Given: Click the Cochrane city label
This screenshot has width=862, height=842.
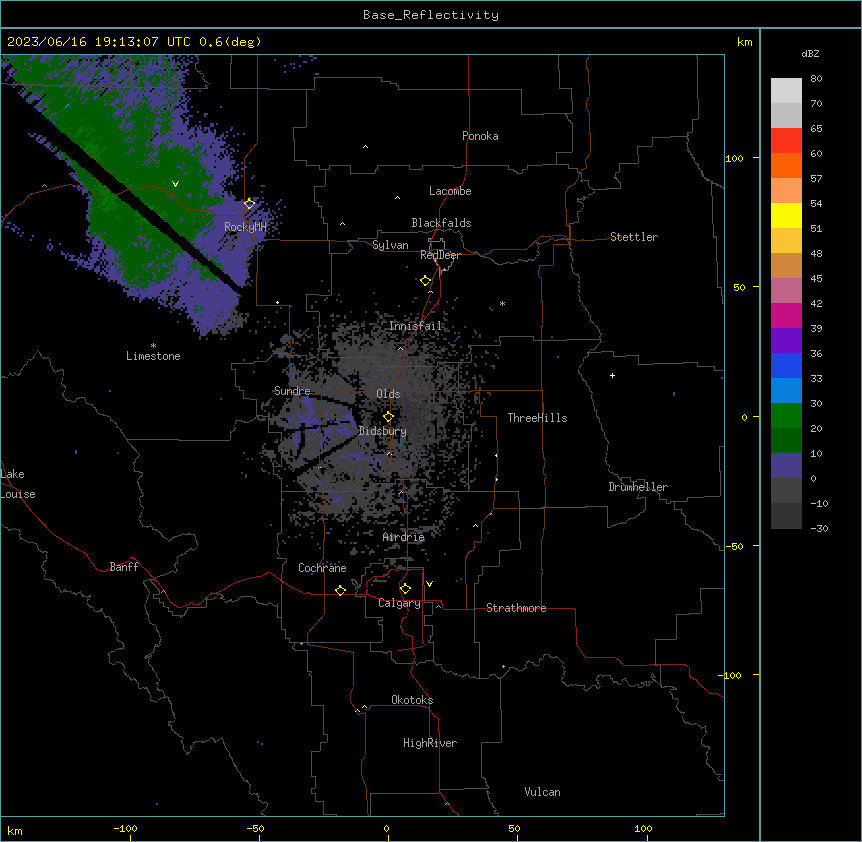Looking at the screenshot, I should pos(322,568).
